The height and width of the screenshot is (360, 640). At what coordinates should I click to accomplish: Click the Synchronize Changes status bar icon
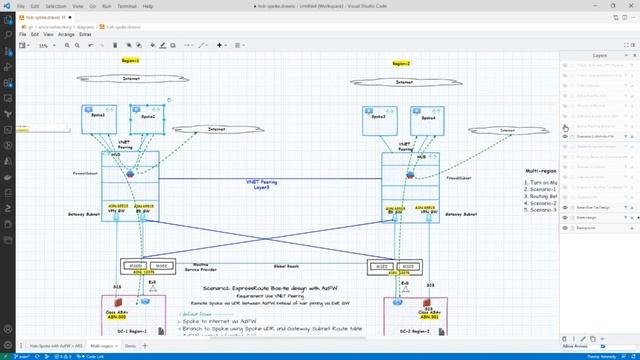pyautogui.click(x=37, y=356)
